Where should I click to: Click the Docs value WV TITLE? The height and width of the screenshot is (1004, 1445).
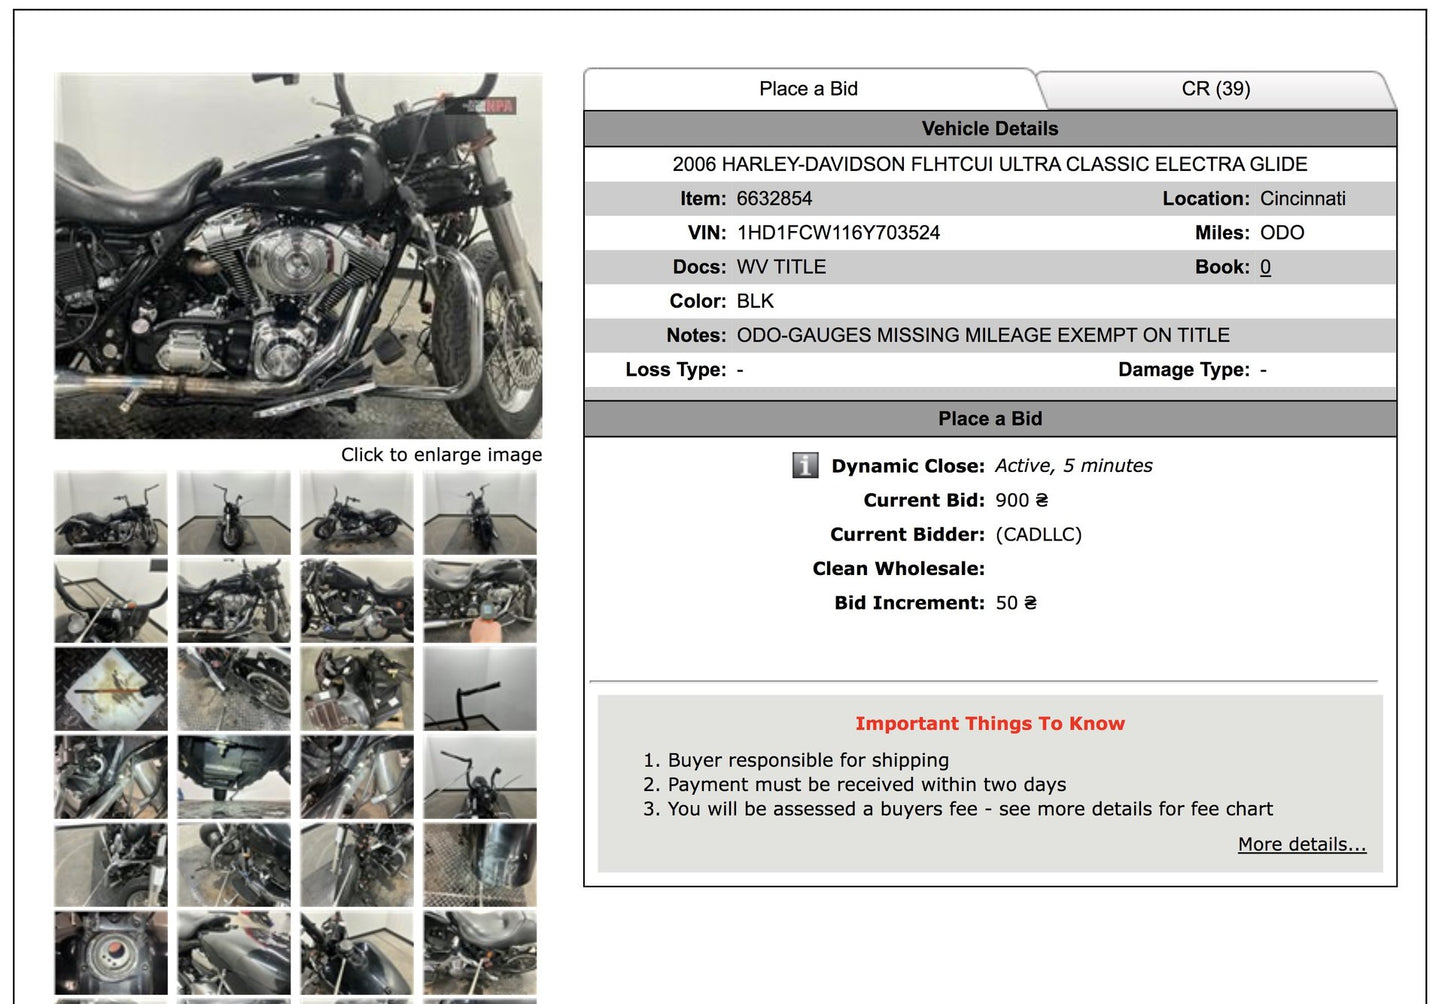(781, 267)
